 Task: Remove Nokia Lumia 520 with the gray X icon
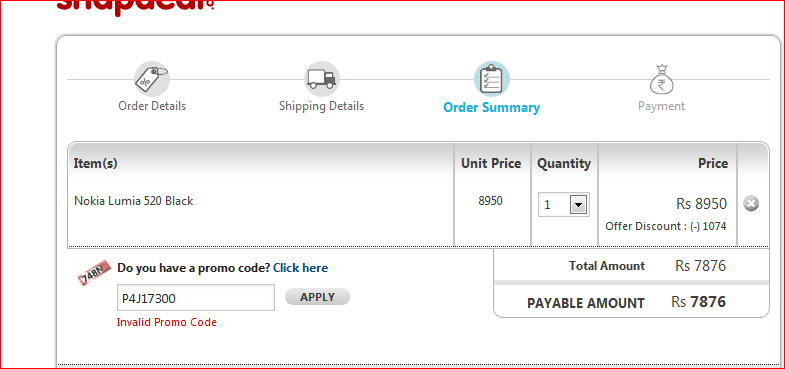click(x=750, y=204)
